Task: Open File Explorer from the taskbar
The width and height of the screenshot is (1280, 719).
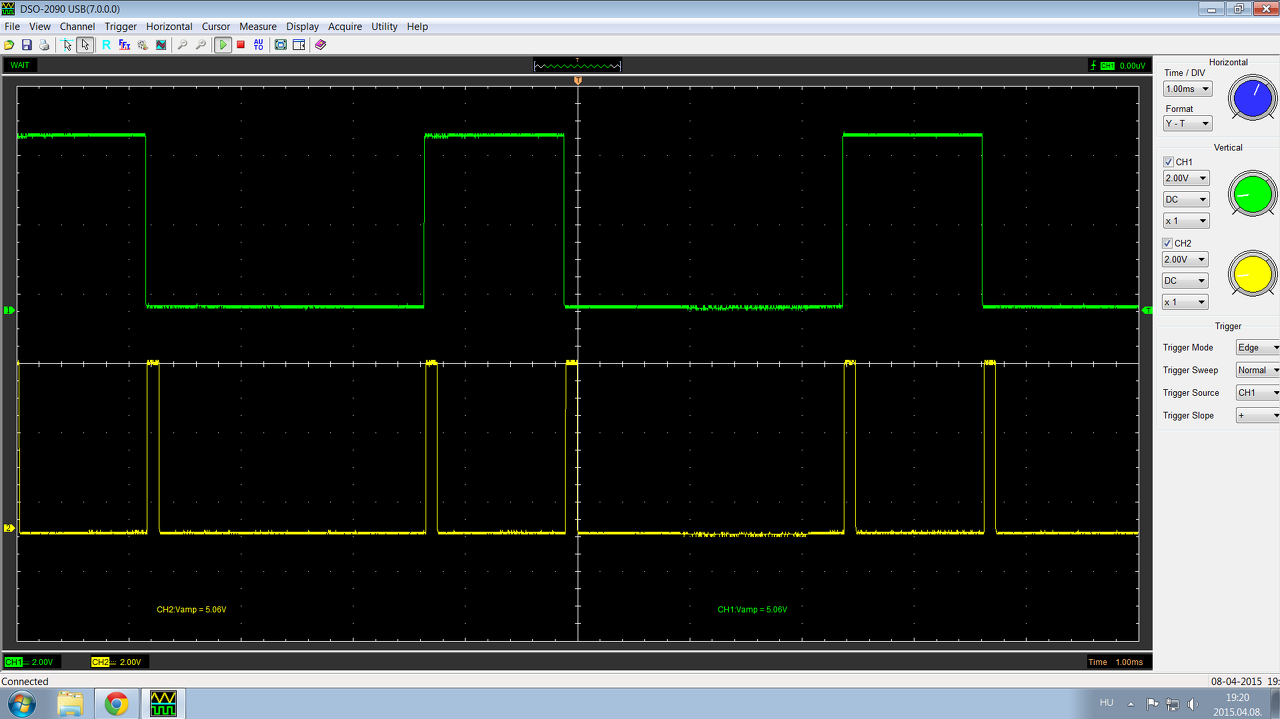Action: tap(70, 704)
